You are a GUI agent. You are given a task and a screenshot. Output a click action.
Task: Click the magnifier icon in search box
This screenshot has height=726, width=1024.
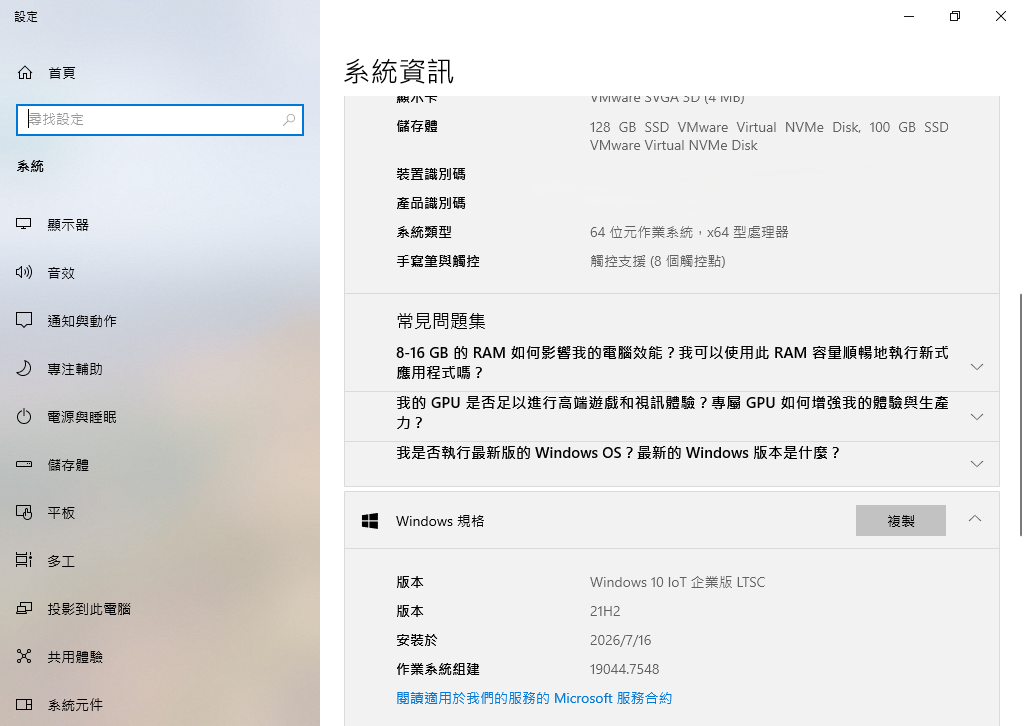[x=289, y=119]
